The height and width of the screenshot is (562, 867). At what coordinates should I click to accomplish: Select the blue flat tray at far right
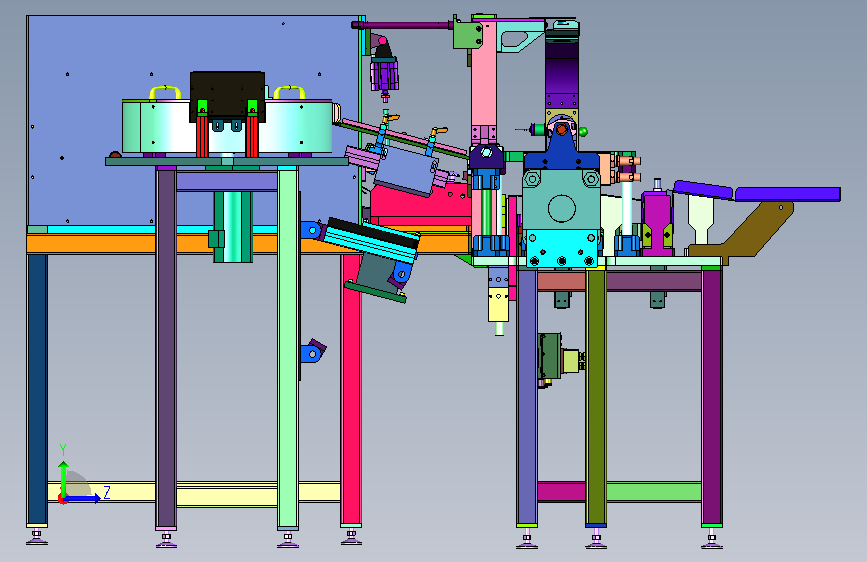[788, 194]
